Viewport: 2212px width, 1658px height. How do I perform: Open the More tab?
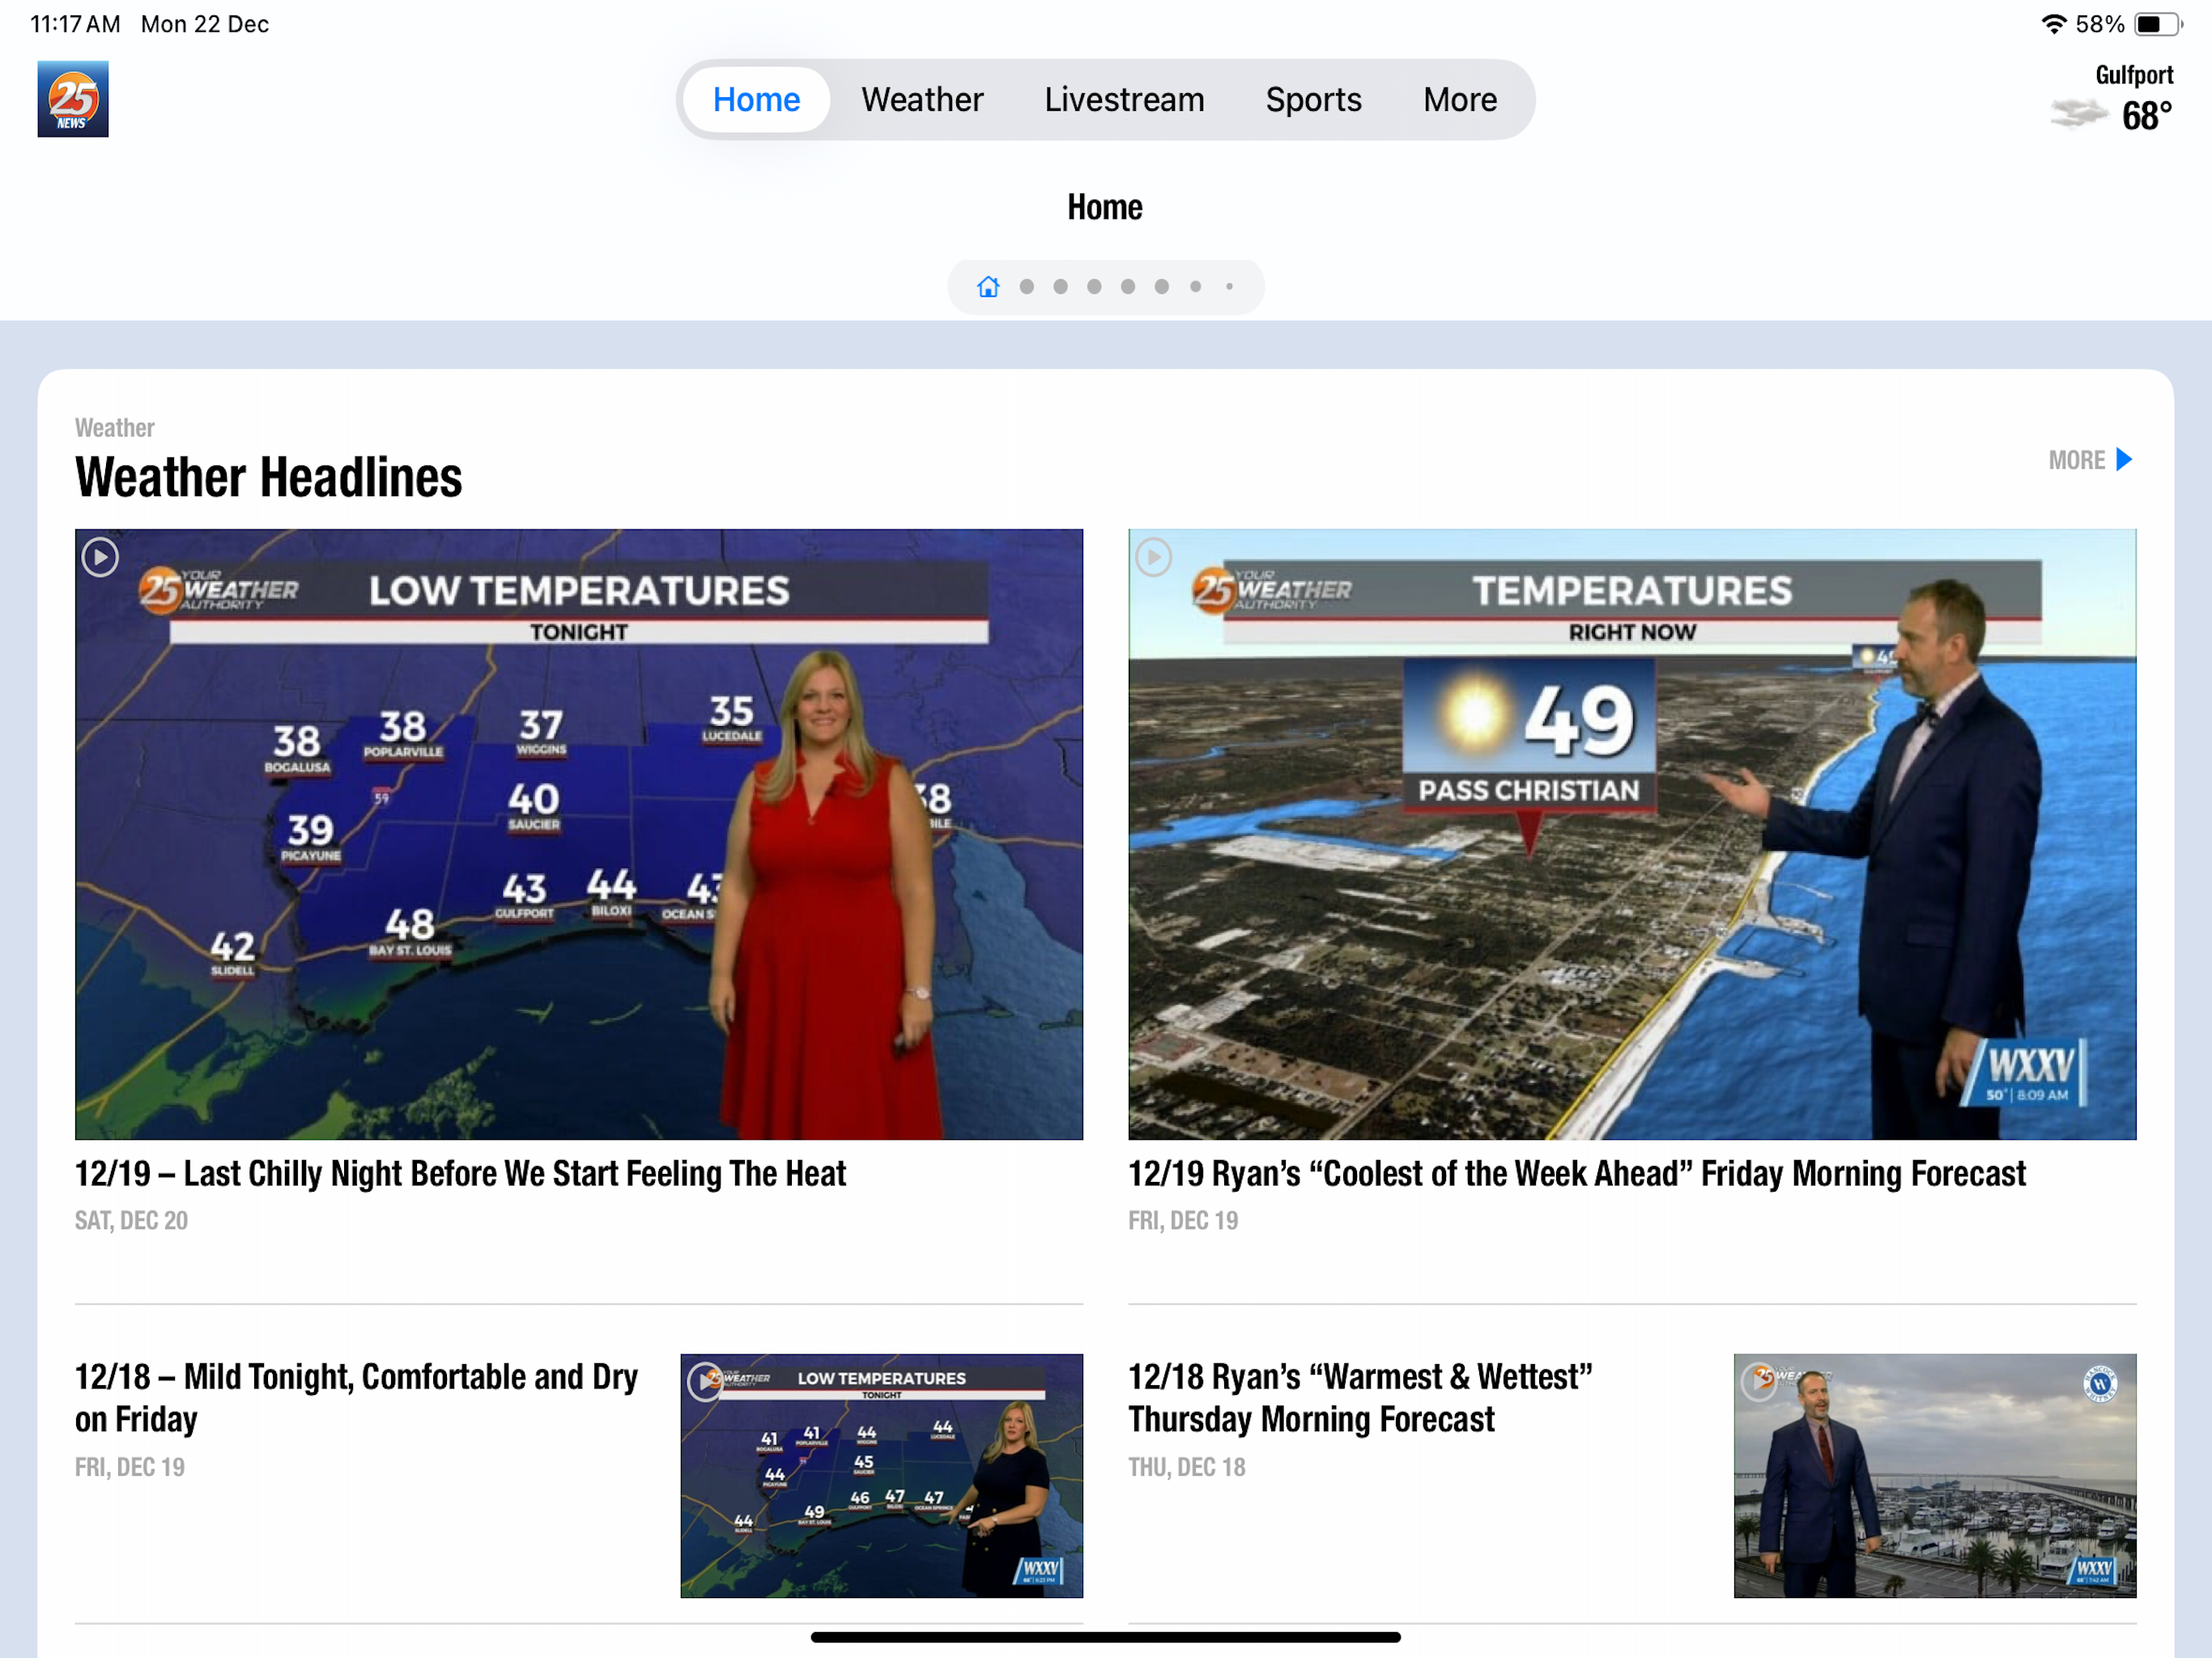point(1460,99)
